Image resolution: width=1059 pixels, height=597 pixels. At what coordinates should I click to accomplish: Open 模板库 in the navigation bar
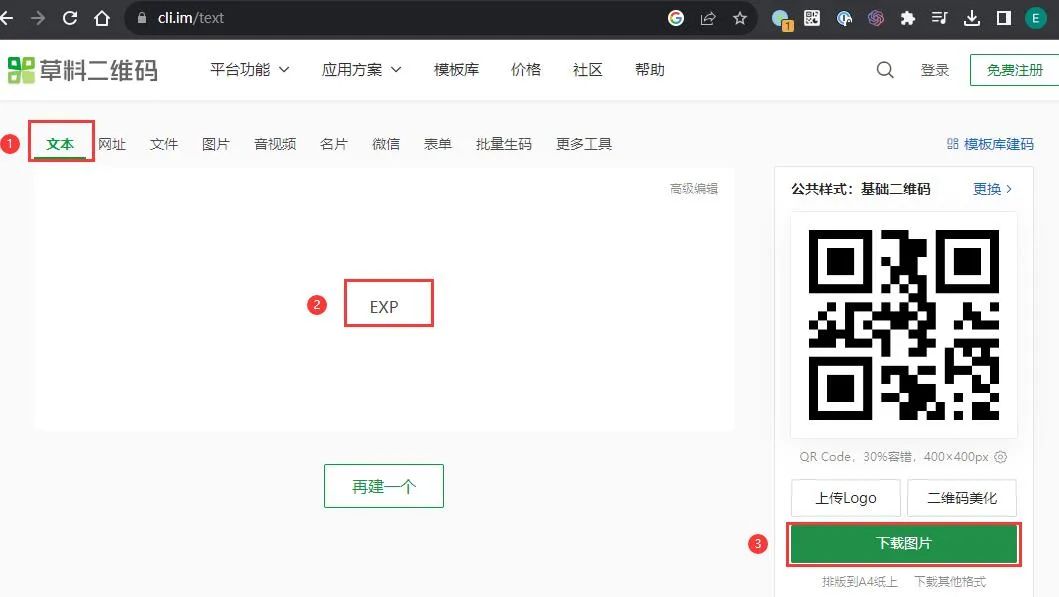tap(456, 70)
